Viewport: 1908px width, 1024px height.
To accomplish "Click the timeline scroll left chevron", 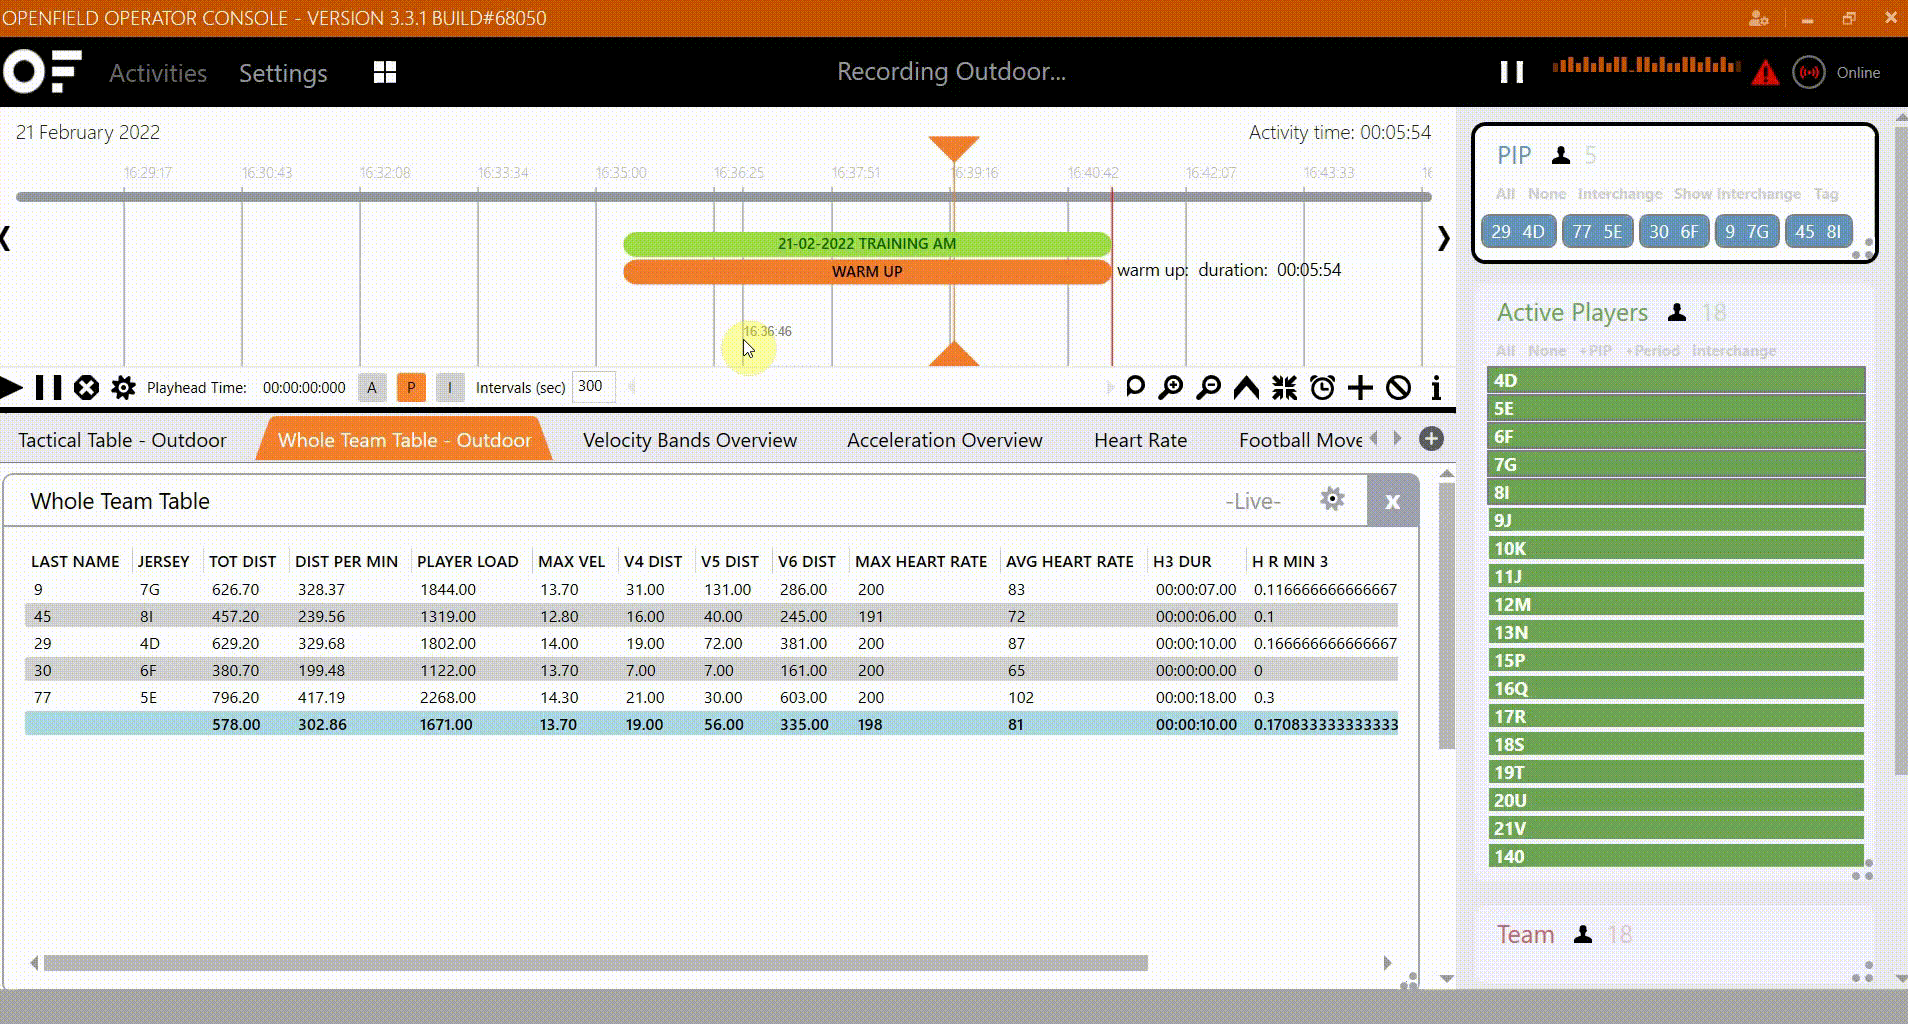I will click(x=6, y=238).
